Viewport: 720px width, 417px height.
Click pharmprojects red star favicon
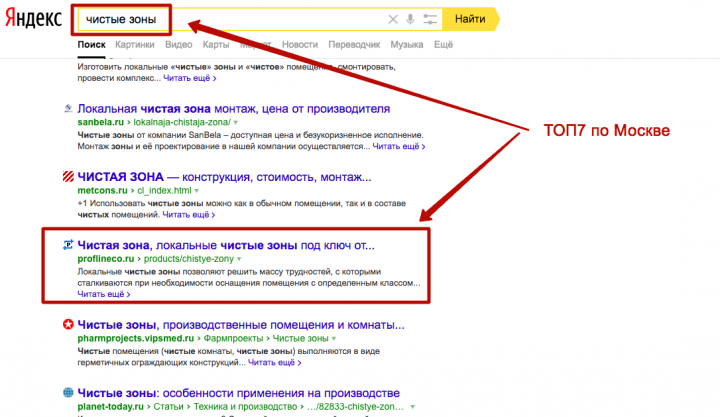coord(68,324)
